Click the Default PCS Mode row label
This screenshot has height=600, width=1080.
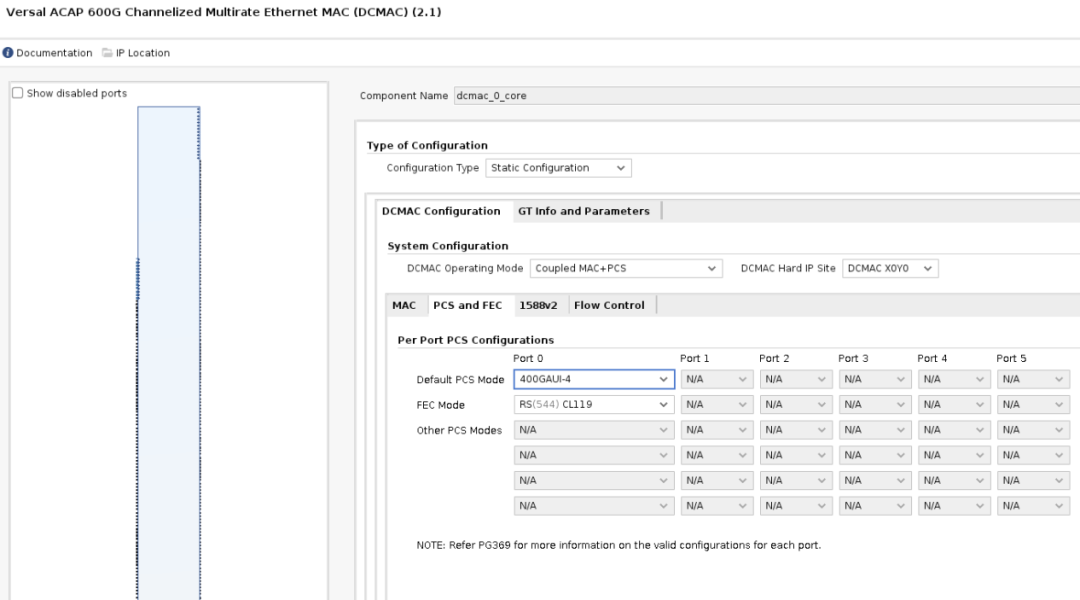point(460,380)
